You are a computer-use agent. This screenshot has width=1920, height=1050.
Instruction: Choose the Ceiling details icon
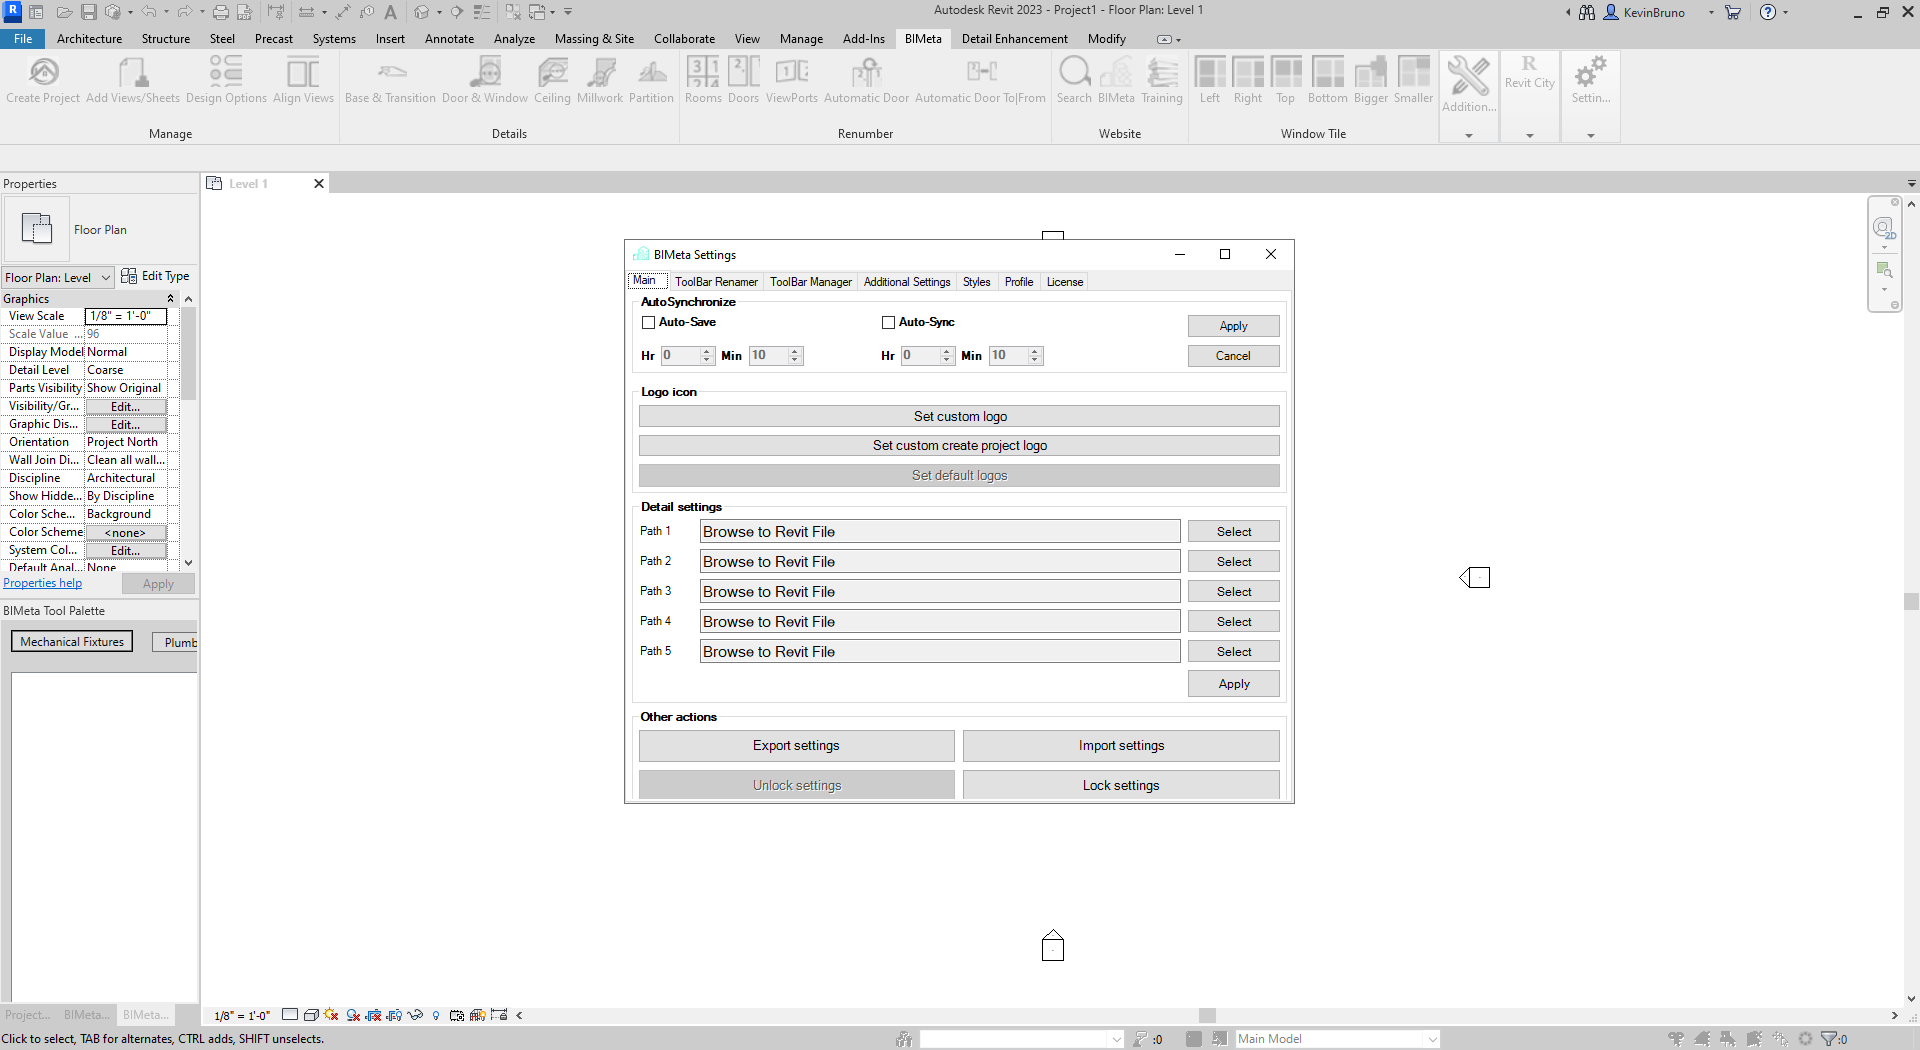552,80
